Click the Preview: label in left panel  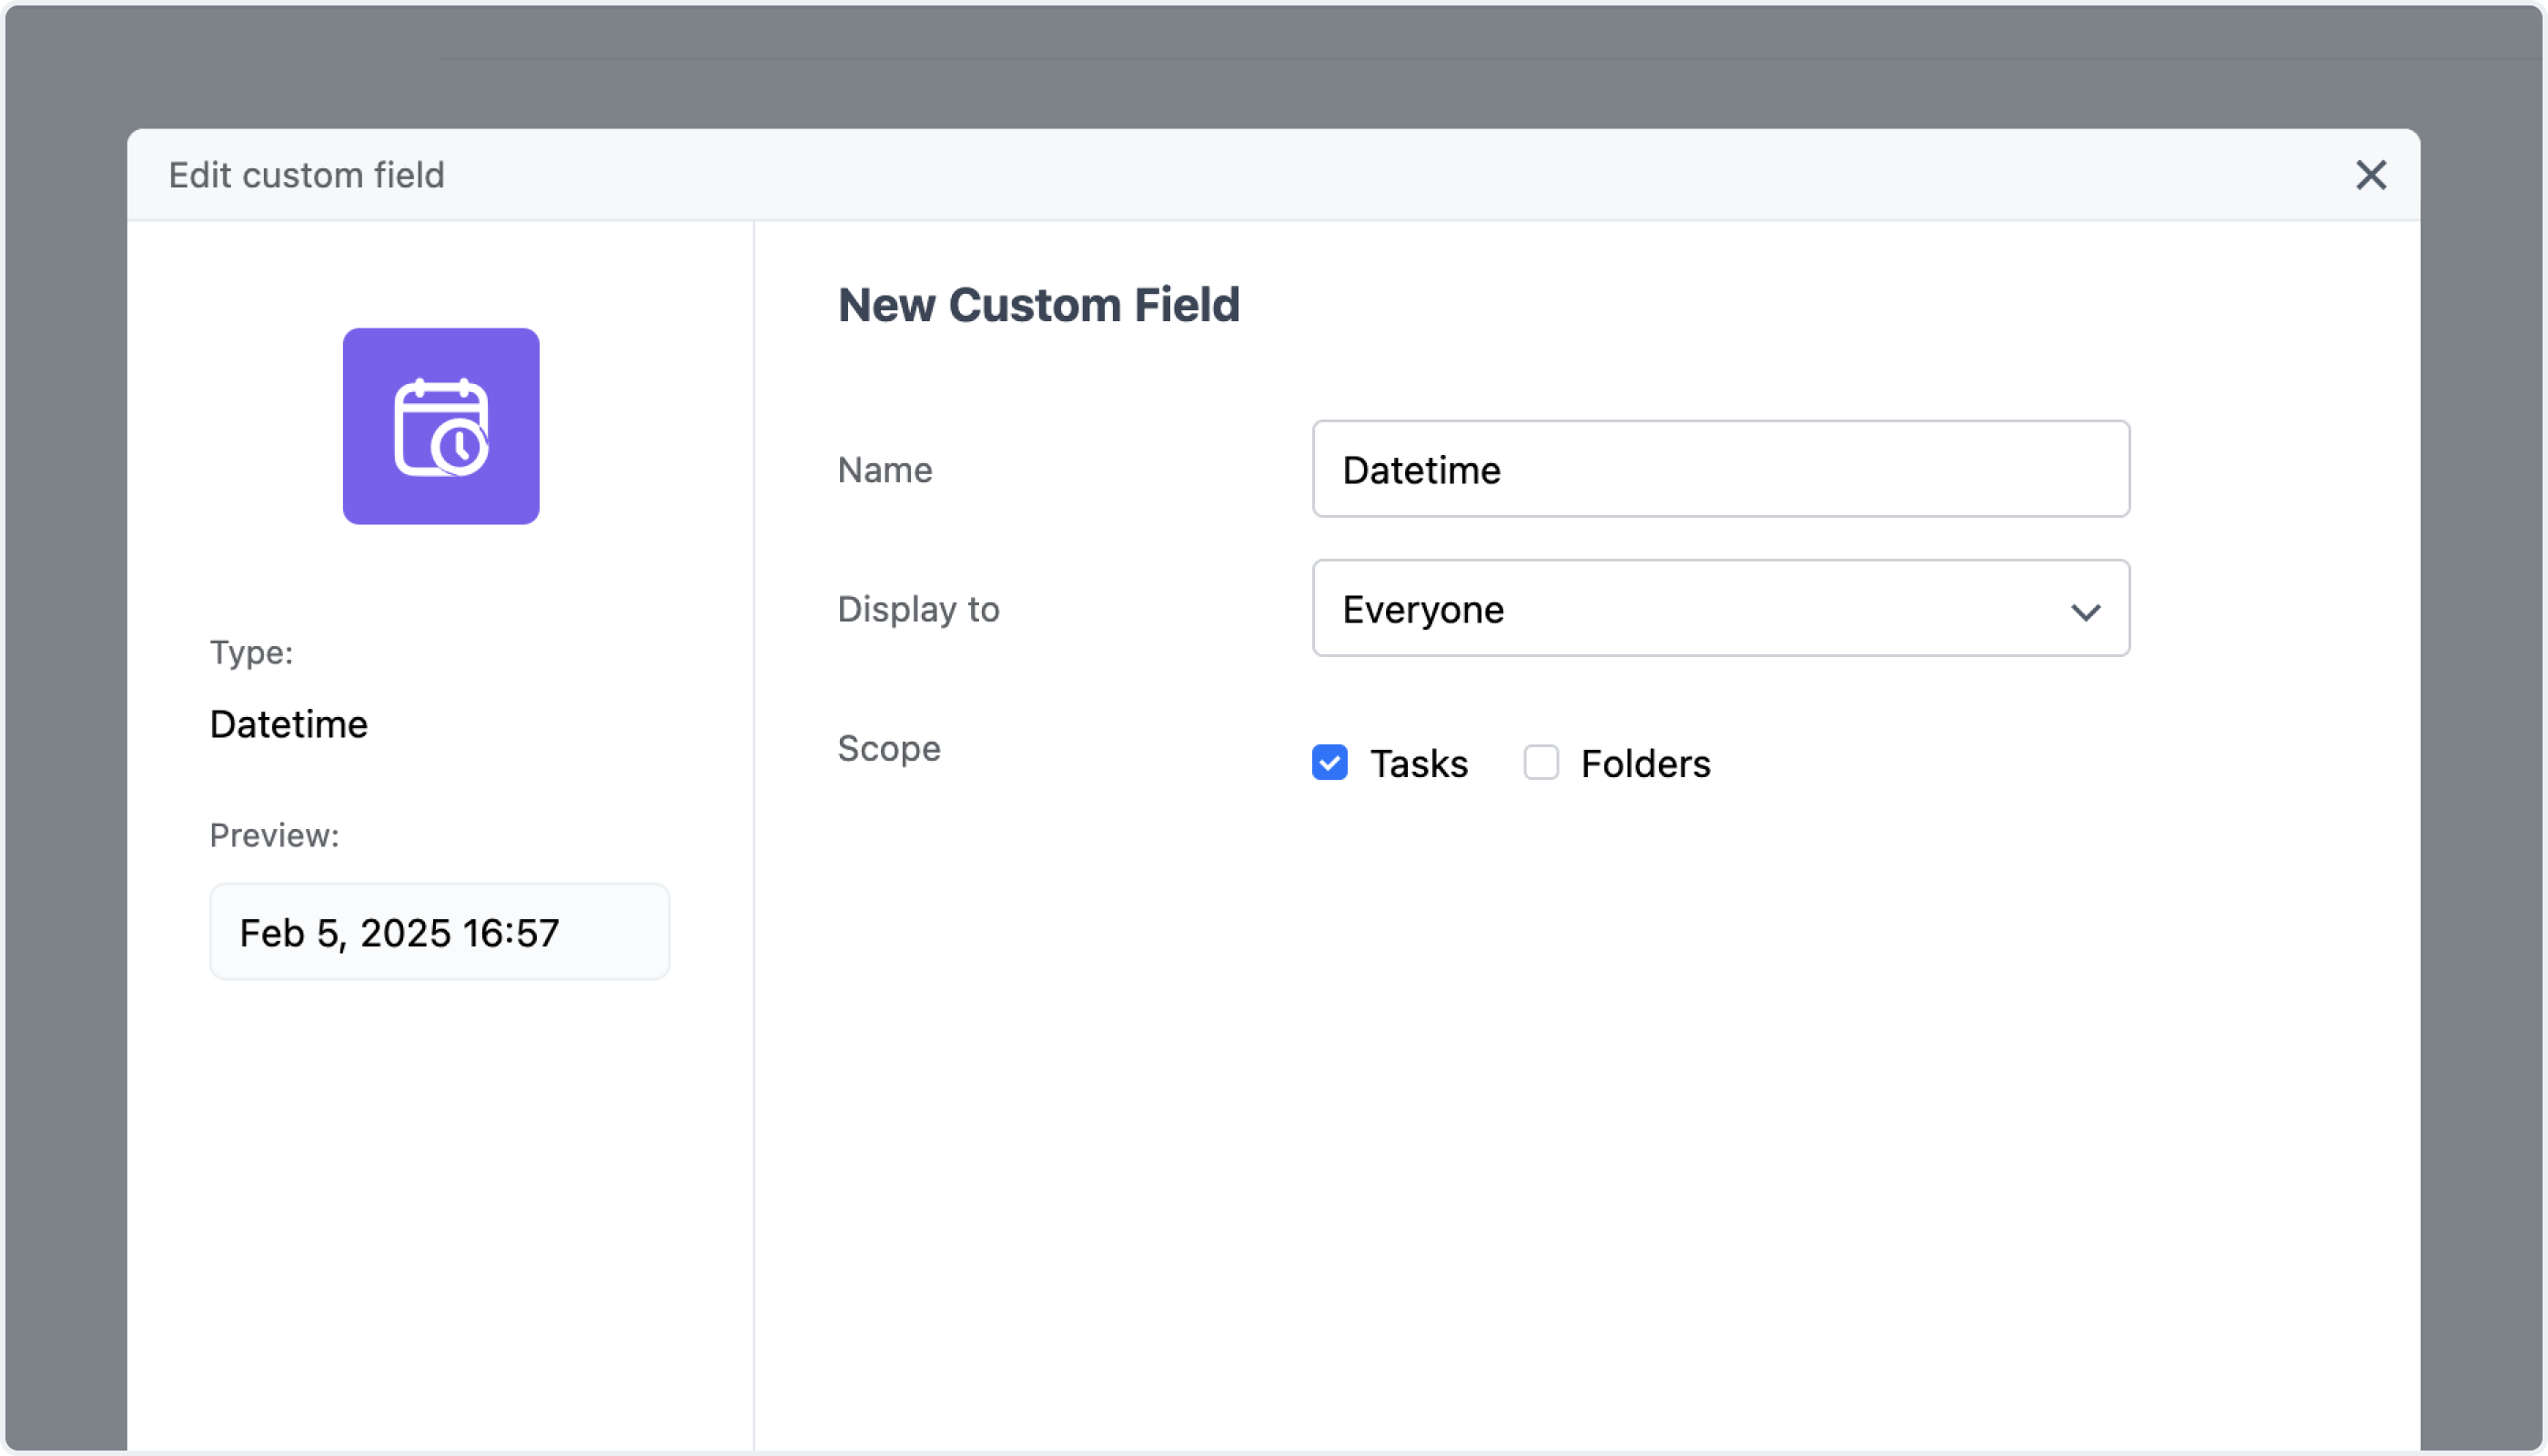point(274,836)
